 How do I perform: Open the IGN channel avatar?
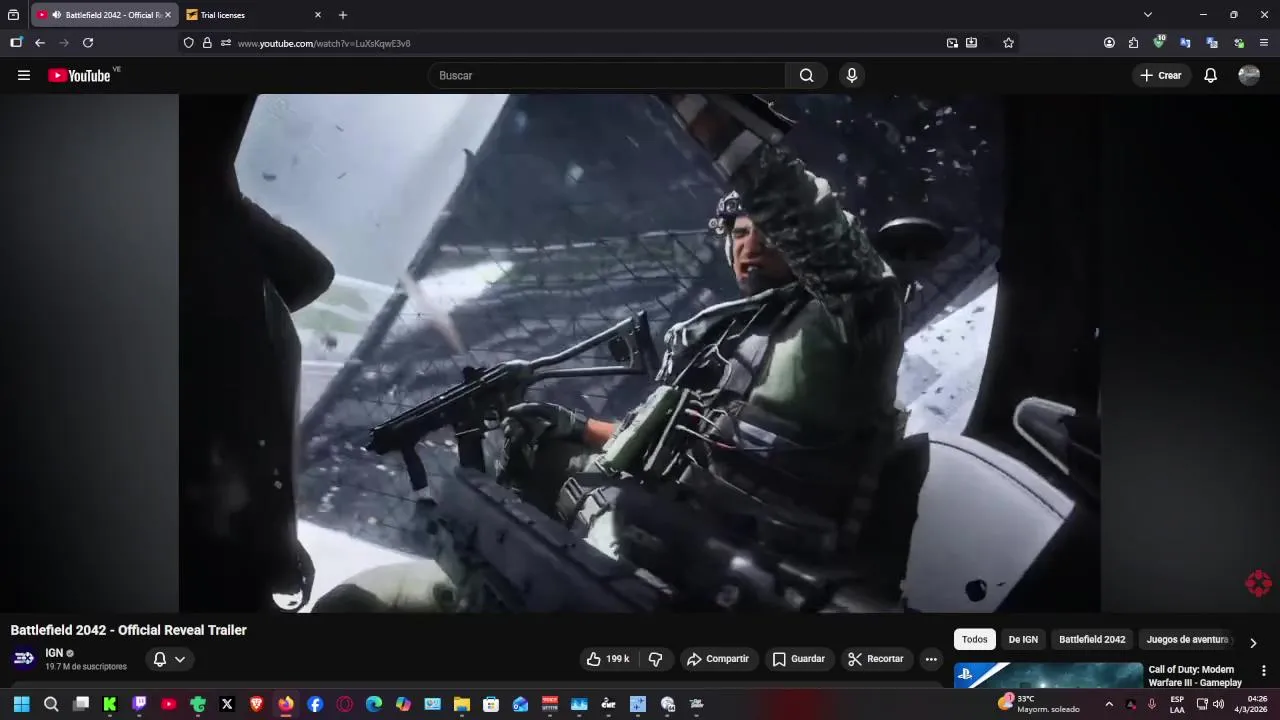tap(24, 658)
